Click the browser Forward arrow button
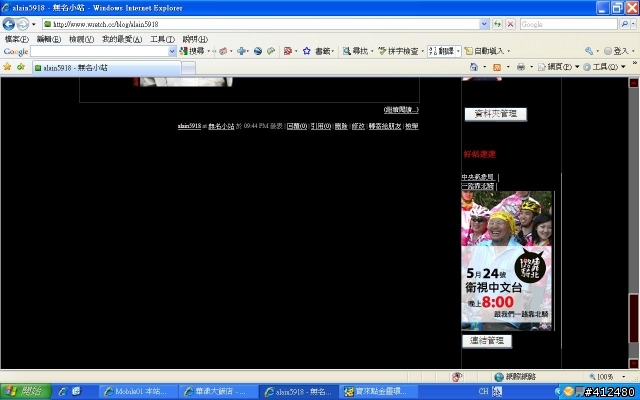The image size is (640, 400). 23,24
